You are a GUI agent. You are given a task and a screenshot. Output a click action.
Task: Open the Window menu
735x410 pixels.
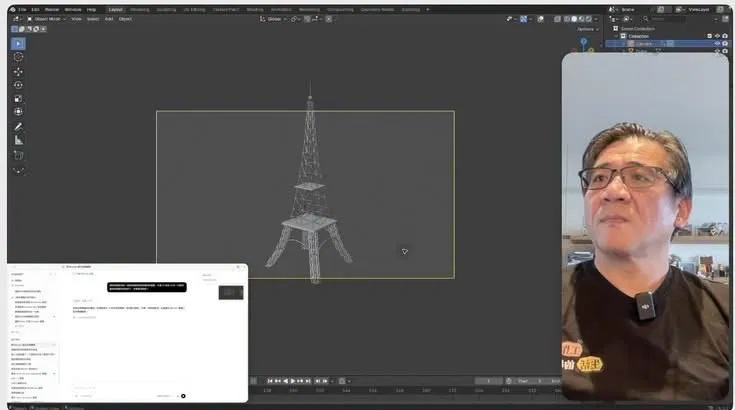tap(73, 9)
